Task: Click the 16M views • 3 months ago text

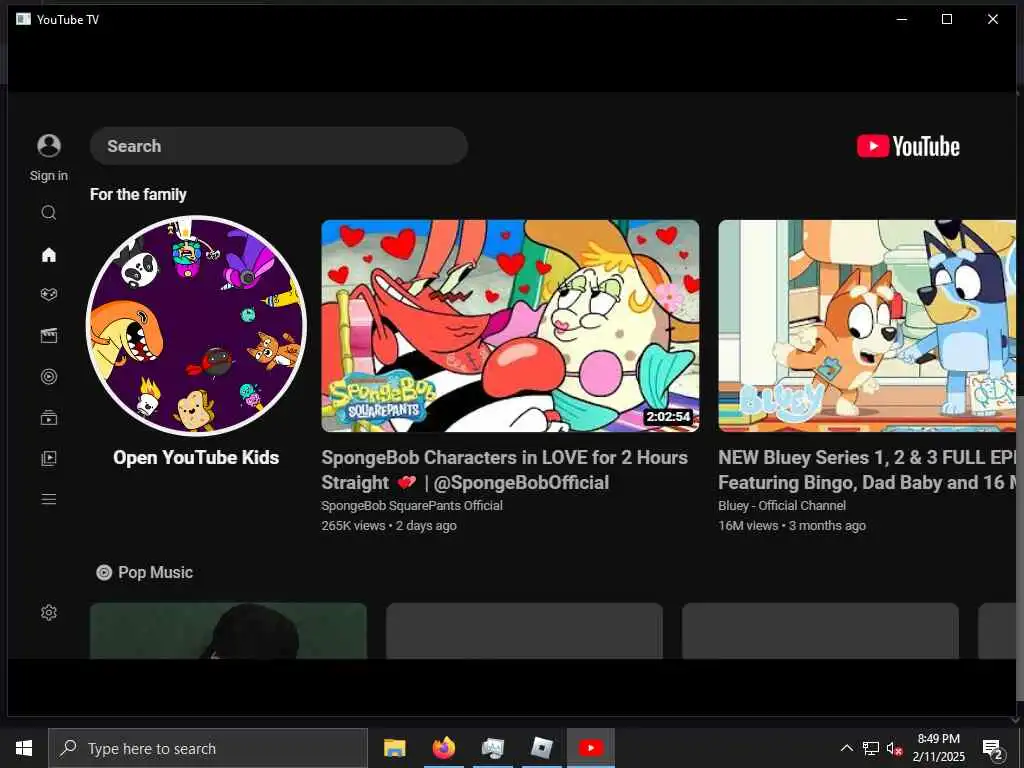Action: point(792,526)
